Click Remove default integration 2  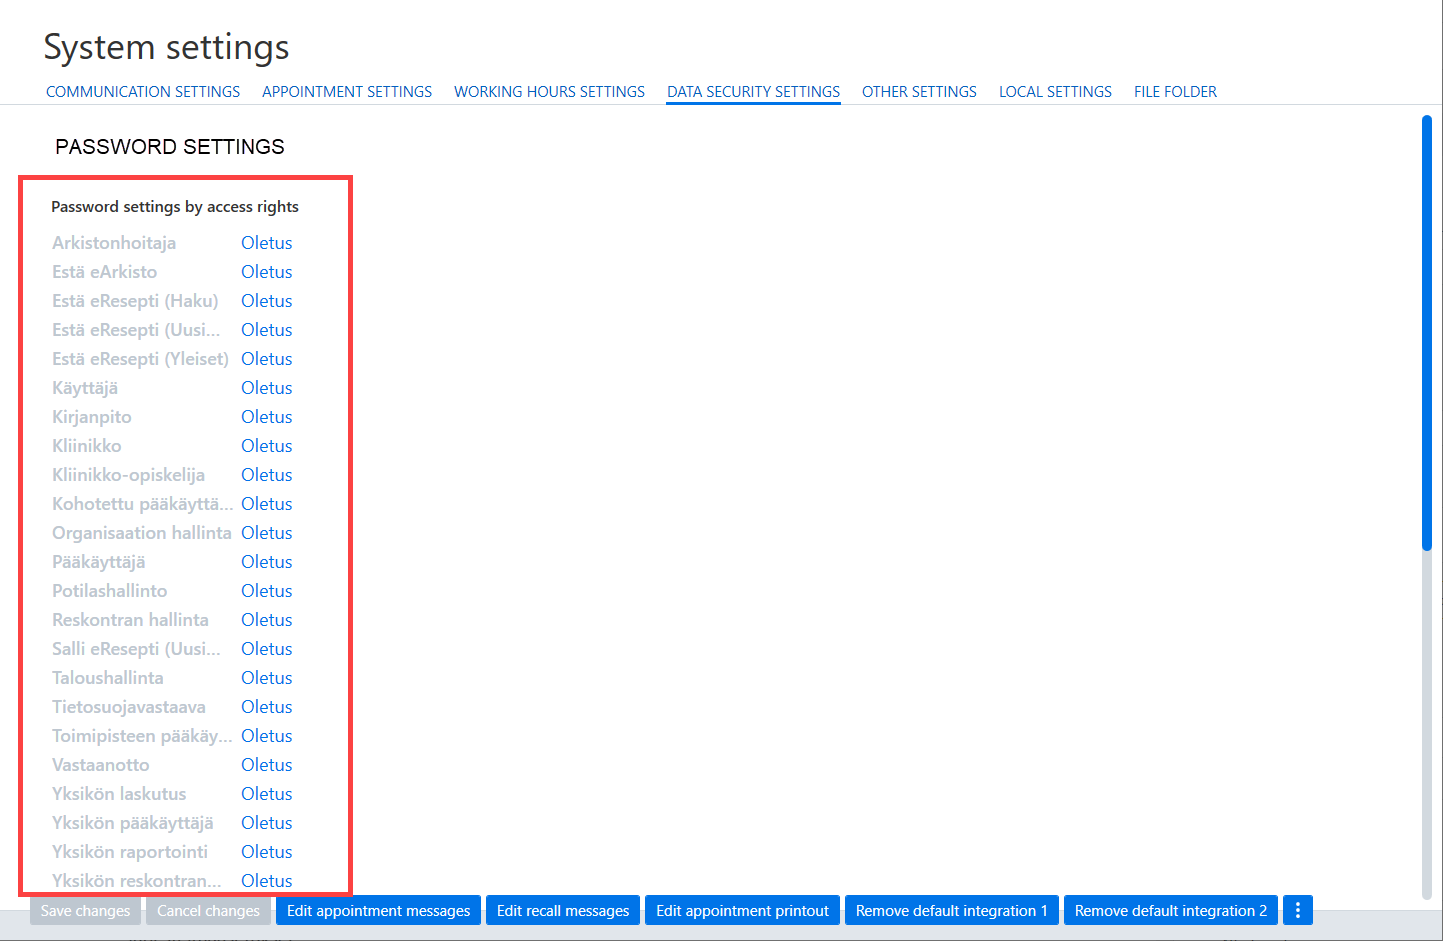pos(1170,910)
